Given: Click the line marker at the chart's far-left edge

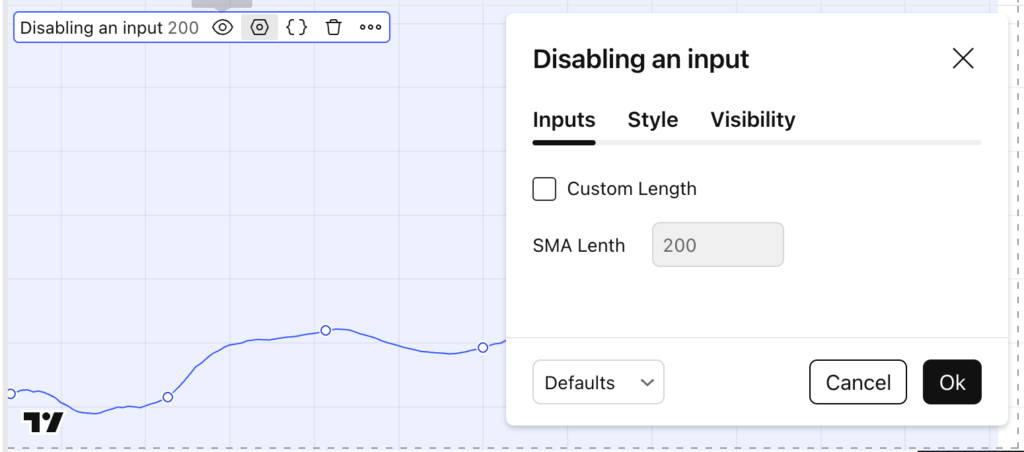Looking at the screenshot, I should (11, 393).
